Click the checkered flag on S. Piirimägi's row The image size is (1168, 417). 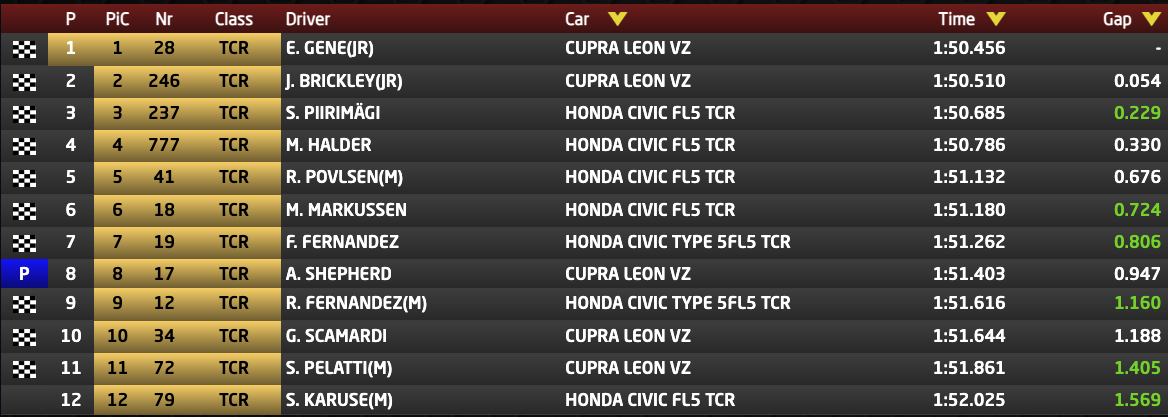23,114
